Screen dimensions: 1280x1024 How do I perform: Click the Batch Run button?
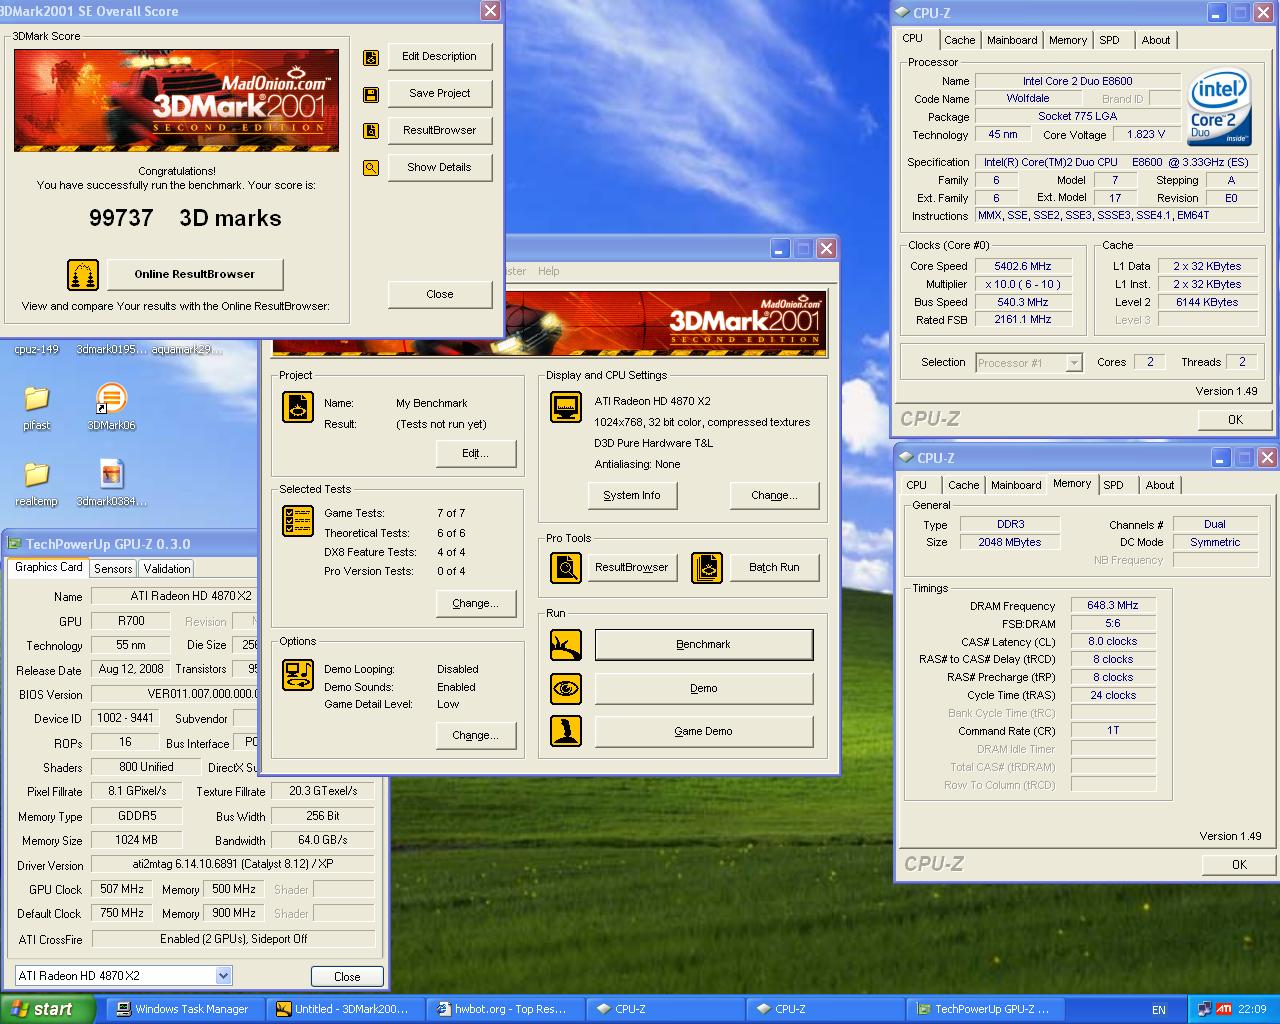coord(775,568)
